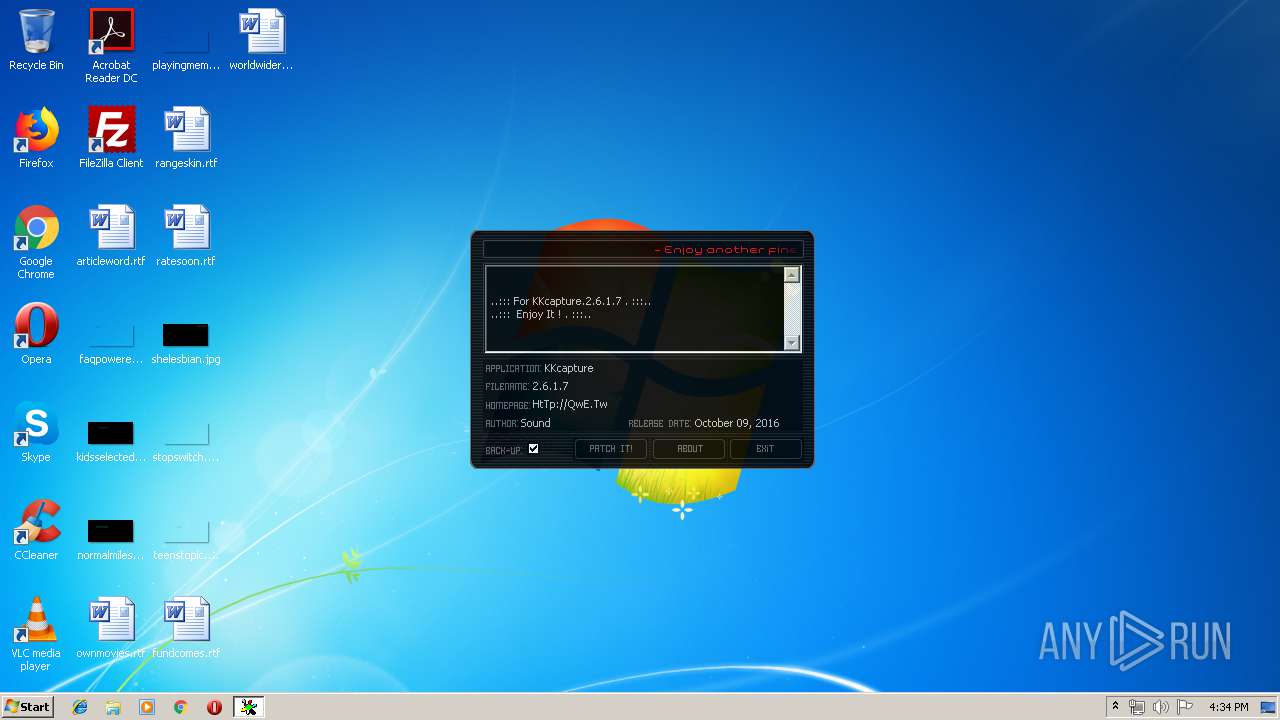Click the '2.6.1.7' filename value

click(550, 386)
